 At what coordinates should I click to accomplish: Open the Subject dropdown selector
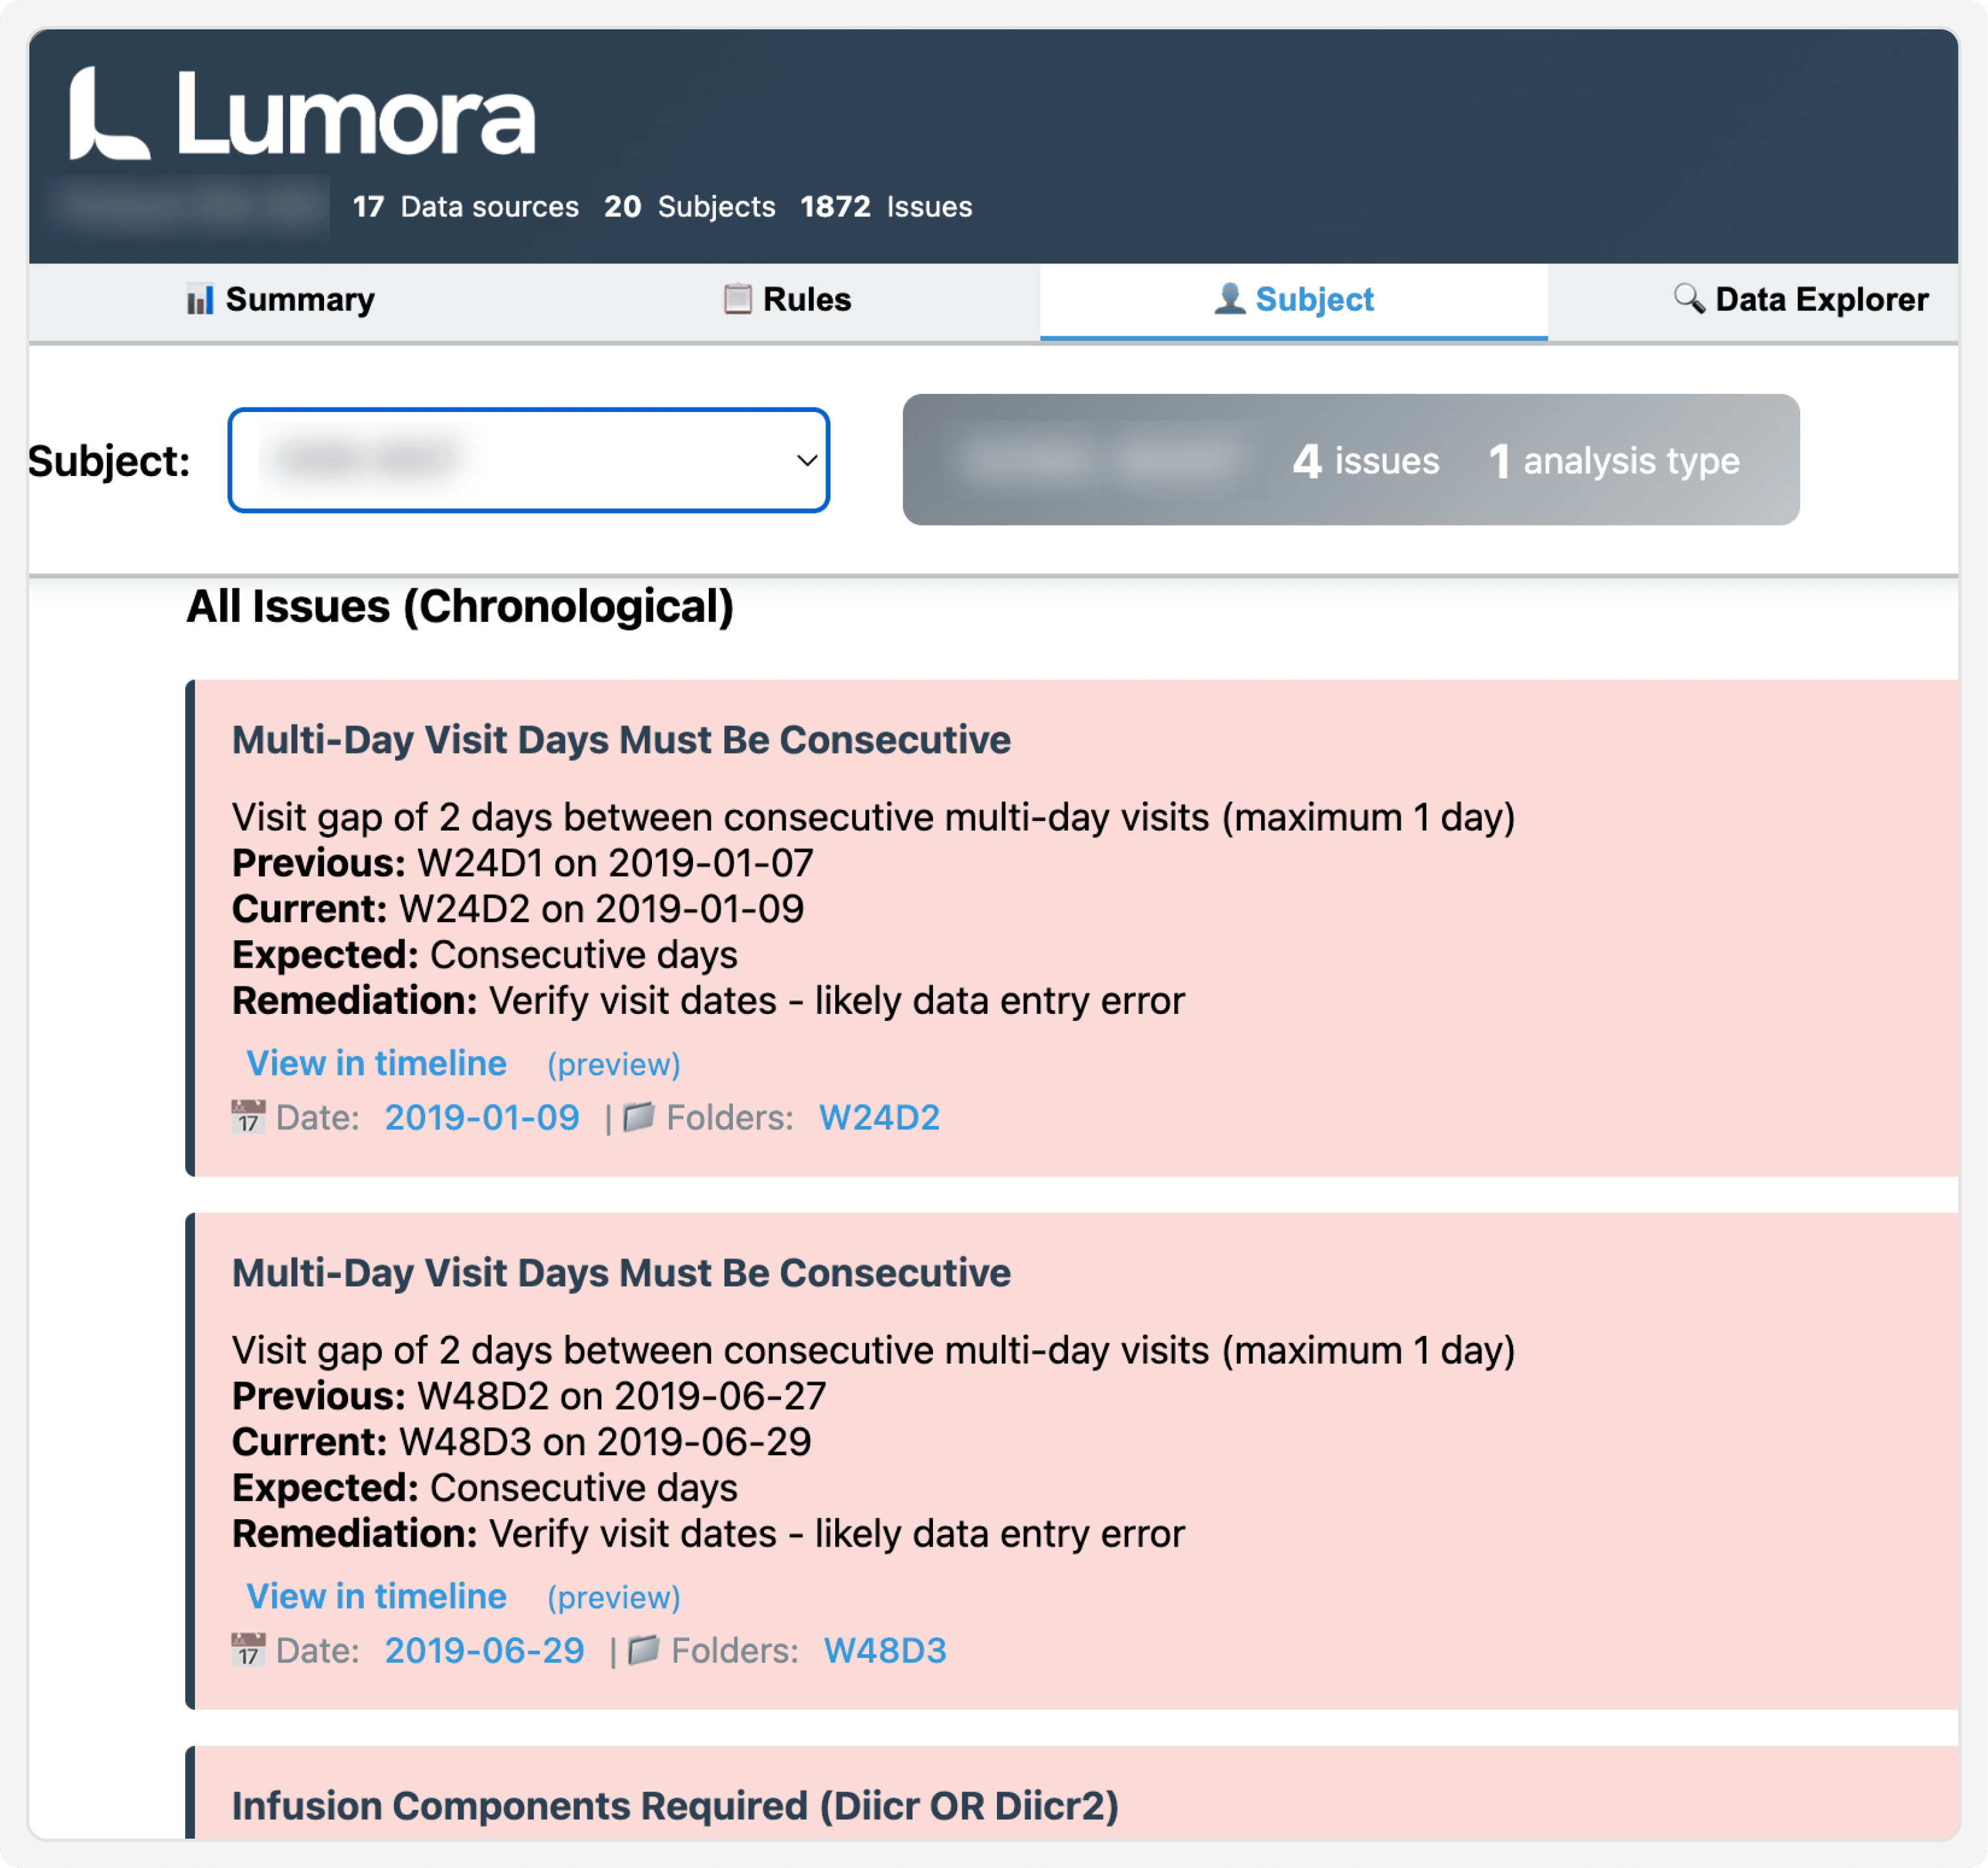(527, 460)
